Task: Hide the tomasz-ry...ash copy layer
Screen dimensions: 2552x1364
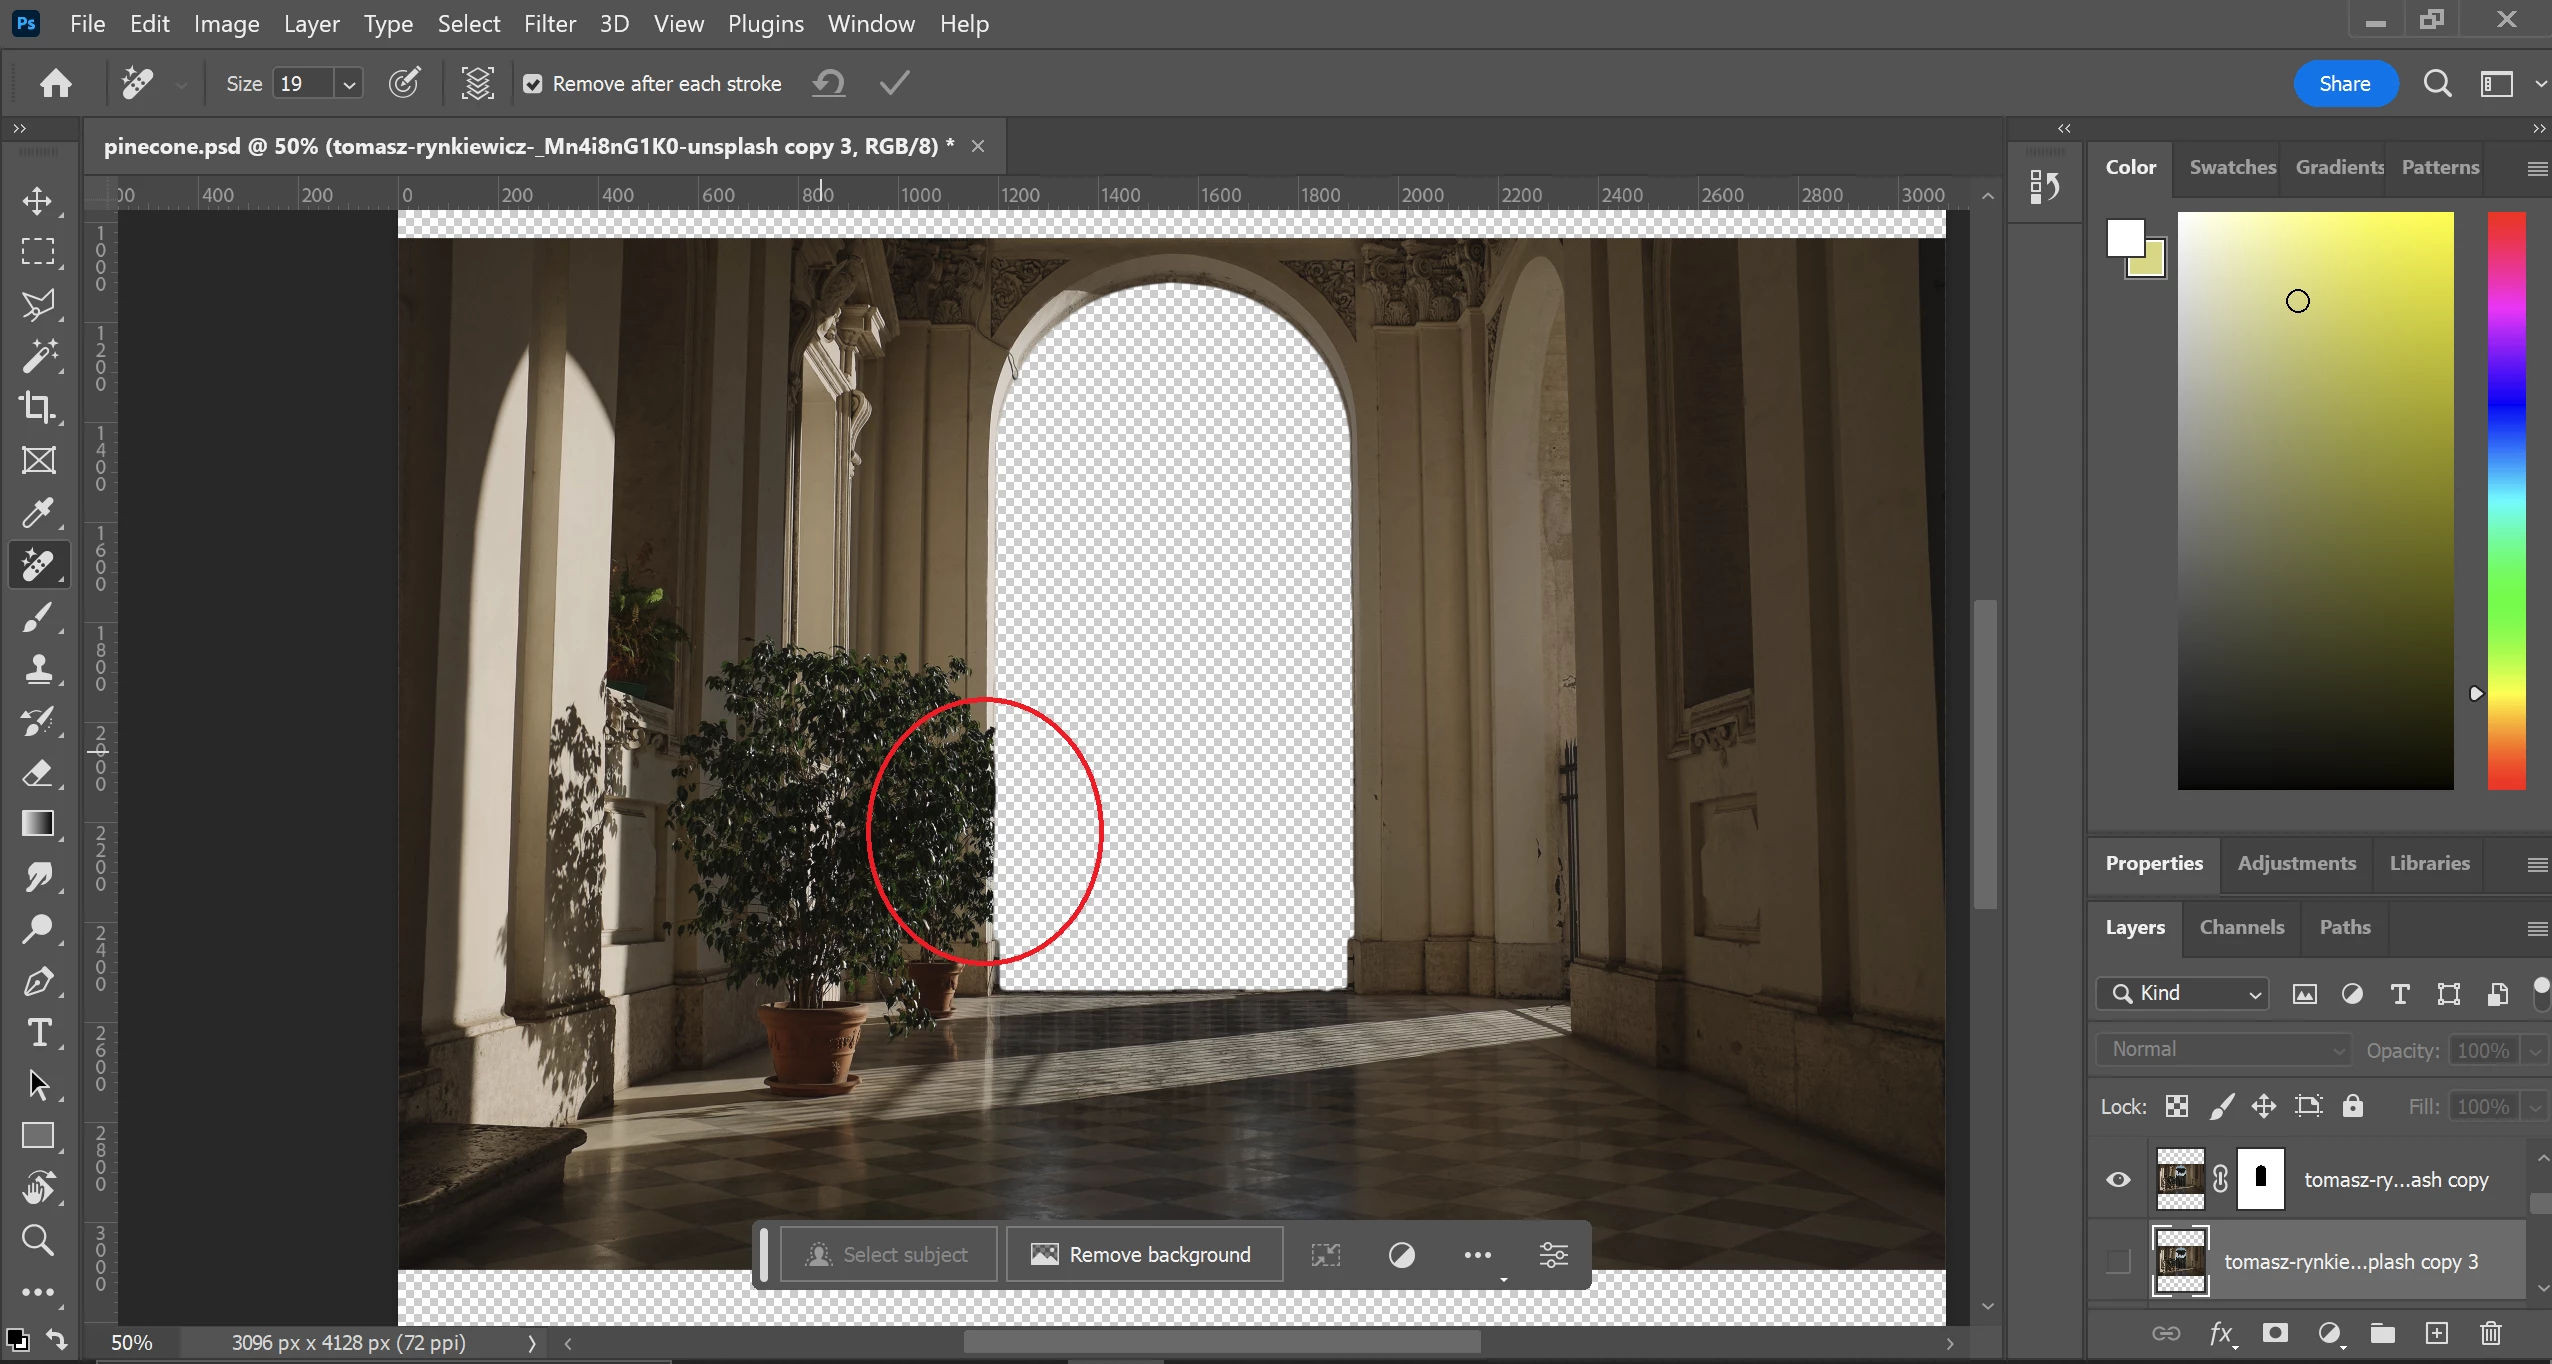Action: 2118,1179
